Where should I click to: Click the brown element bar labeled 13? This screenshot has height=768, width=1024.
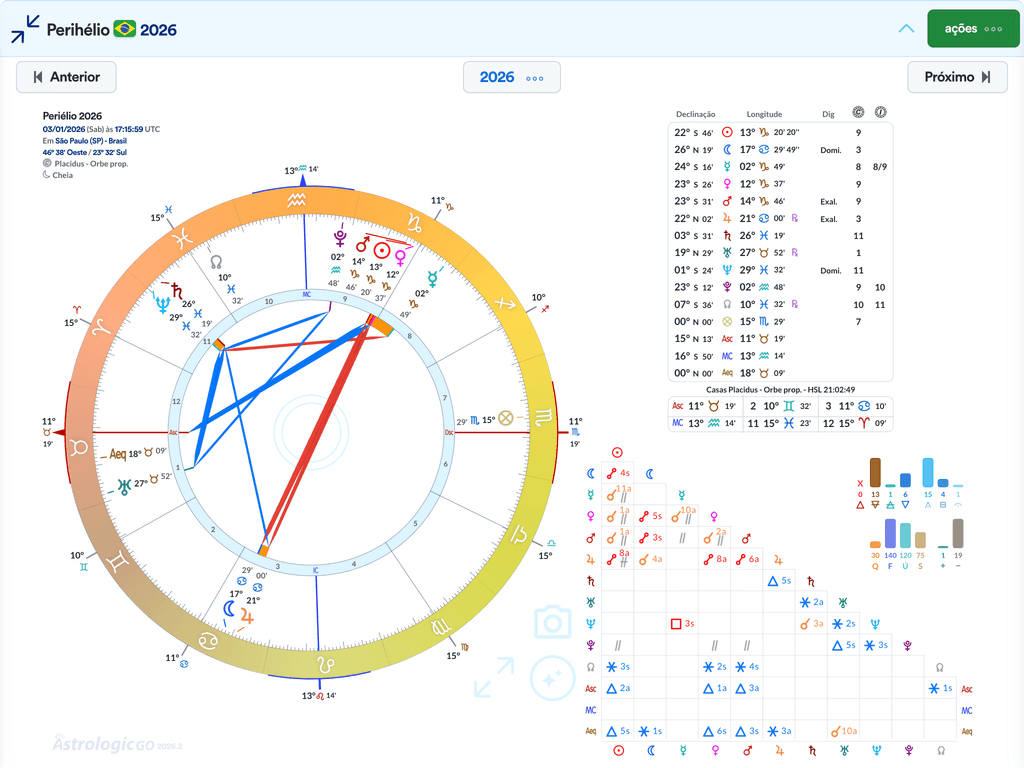[875, 472]
